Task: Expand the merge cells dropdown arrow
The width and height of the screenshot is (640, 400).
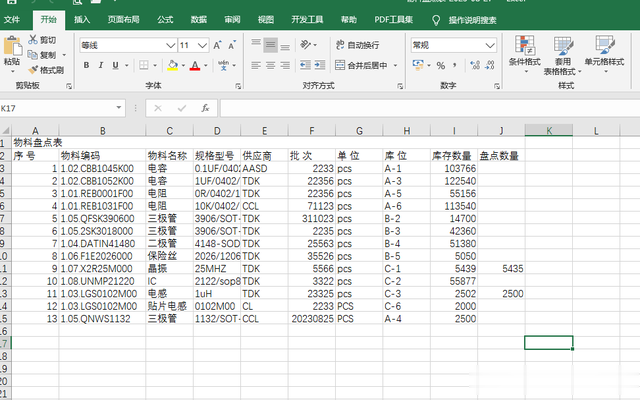Action: (396, 65)
